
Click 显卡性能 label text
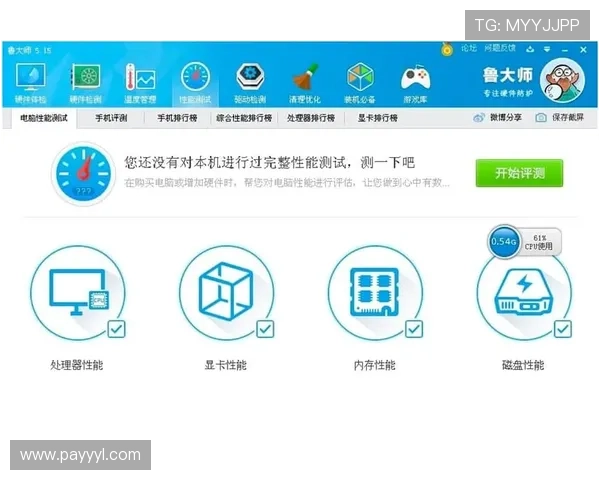pos(225,365)
